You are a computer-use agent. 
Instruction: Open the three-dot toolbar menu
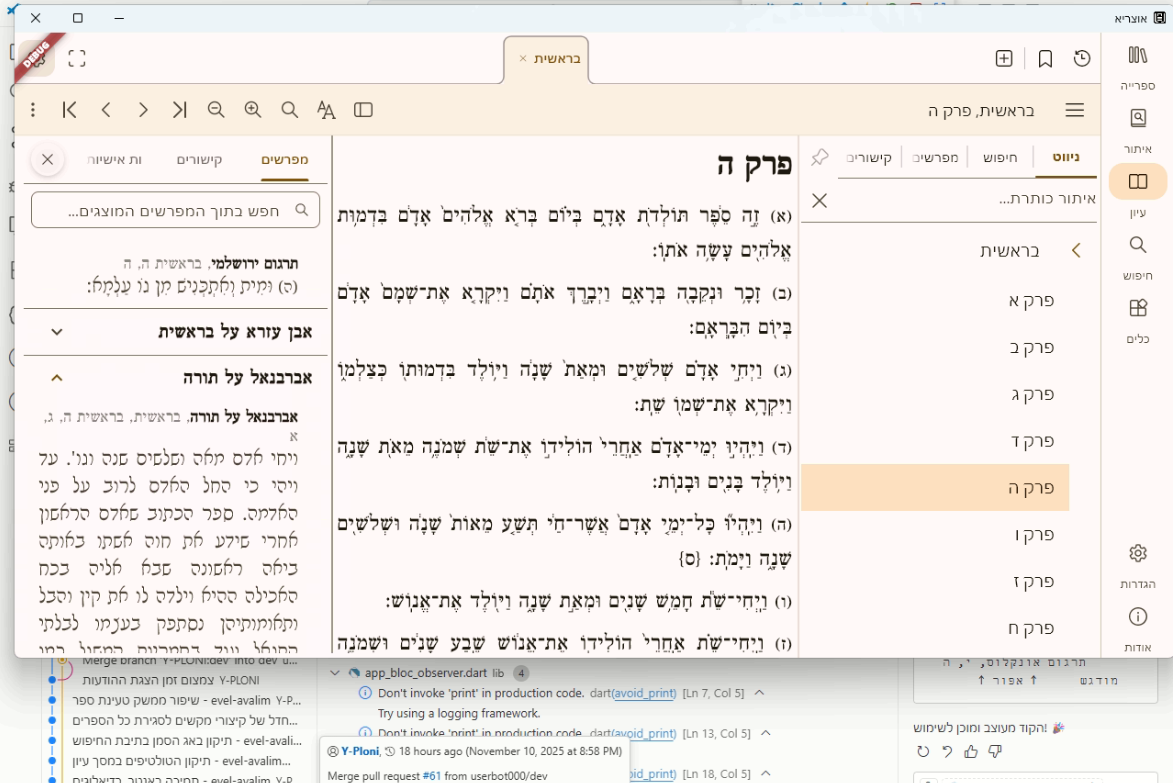[33, 111]
